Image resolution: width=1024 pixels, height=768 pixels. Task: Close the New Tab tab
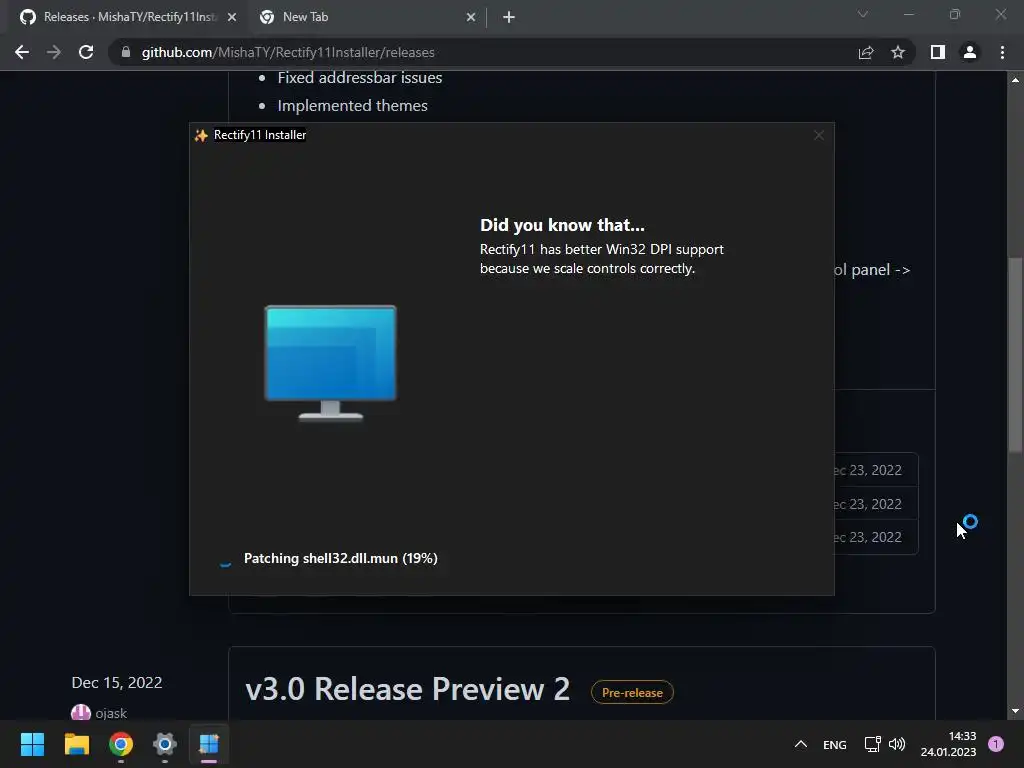point(471,17)
